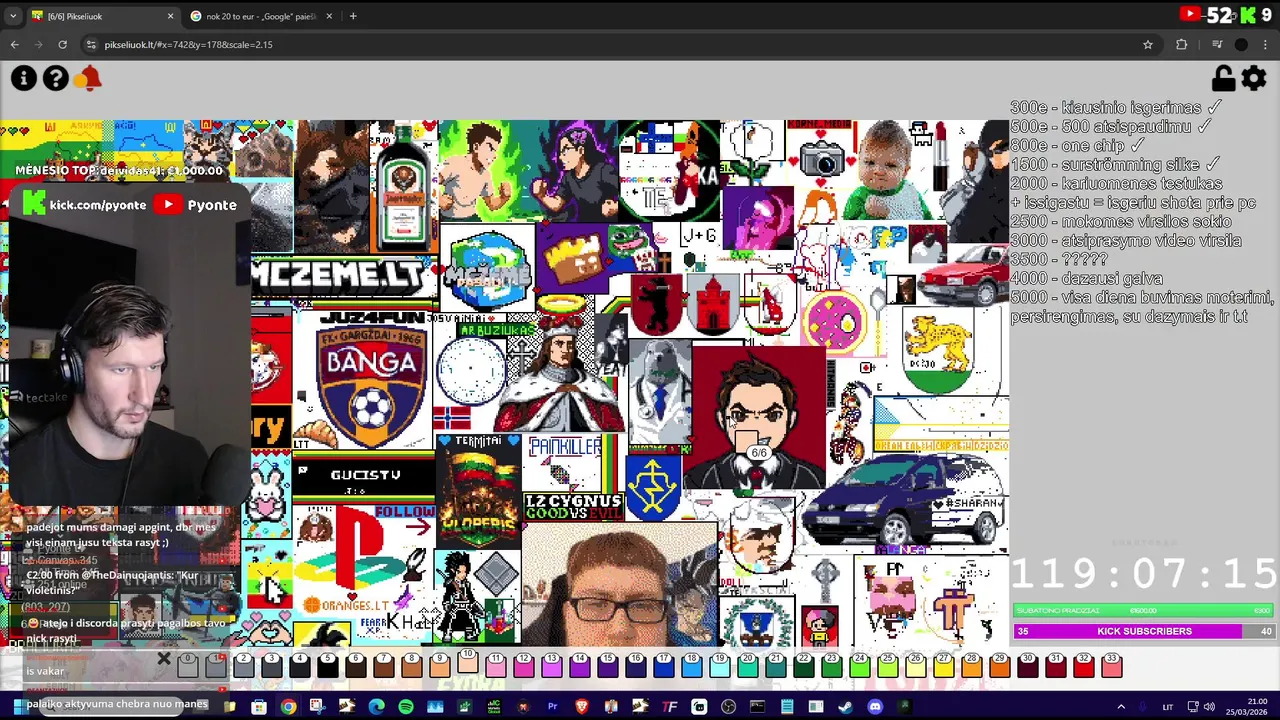Open the browser profile avatar
Image resolution: width=1280 pixels, height=720 pixels.
coord(1241,44)
